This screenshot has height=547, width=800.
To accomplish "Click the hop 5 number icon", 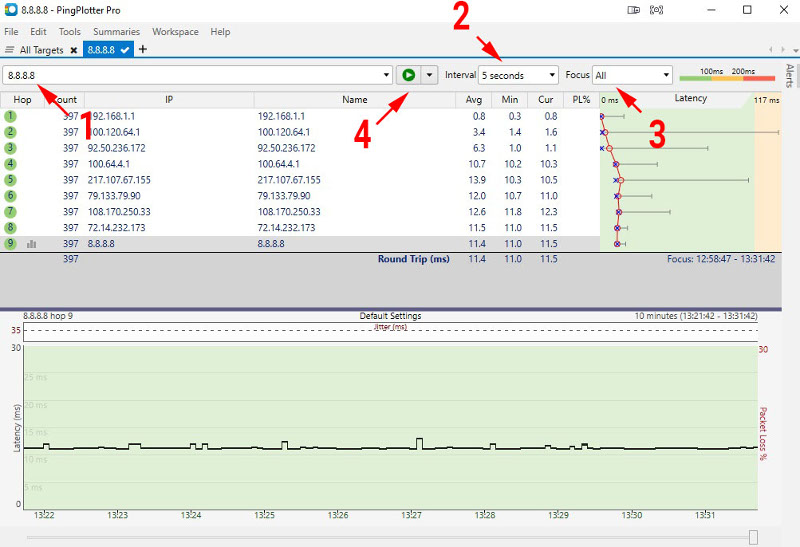I will [10, 180].
